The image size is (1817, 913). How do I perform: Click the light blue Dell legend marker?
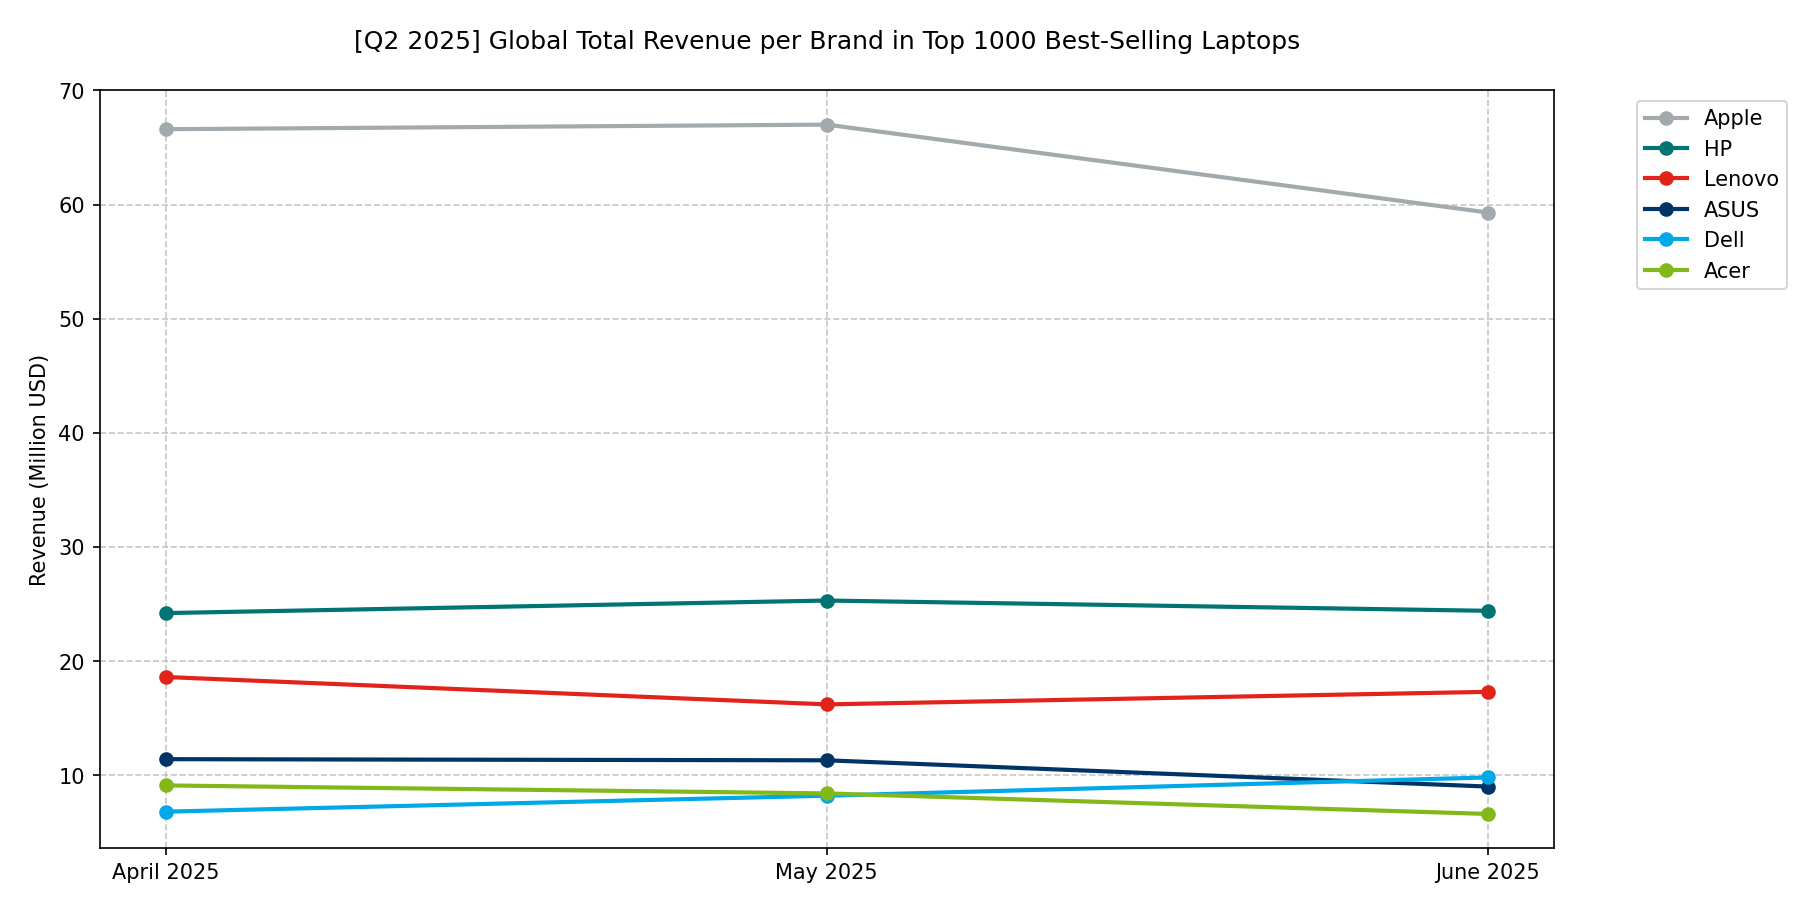(1666, 240)
